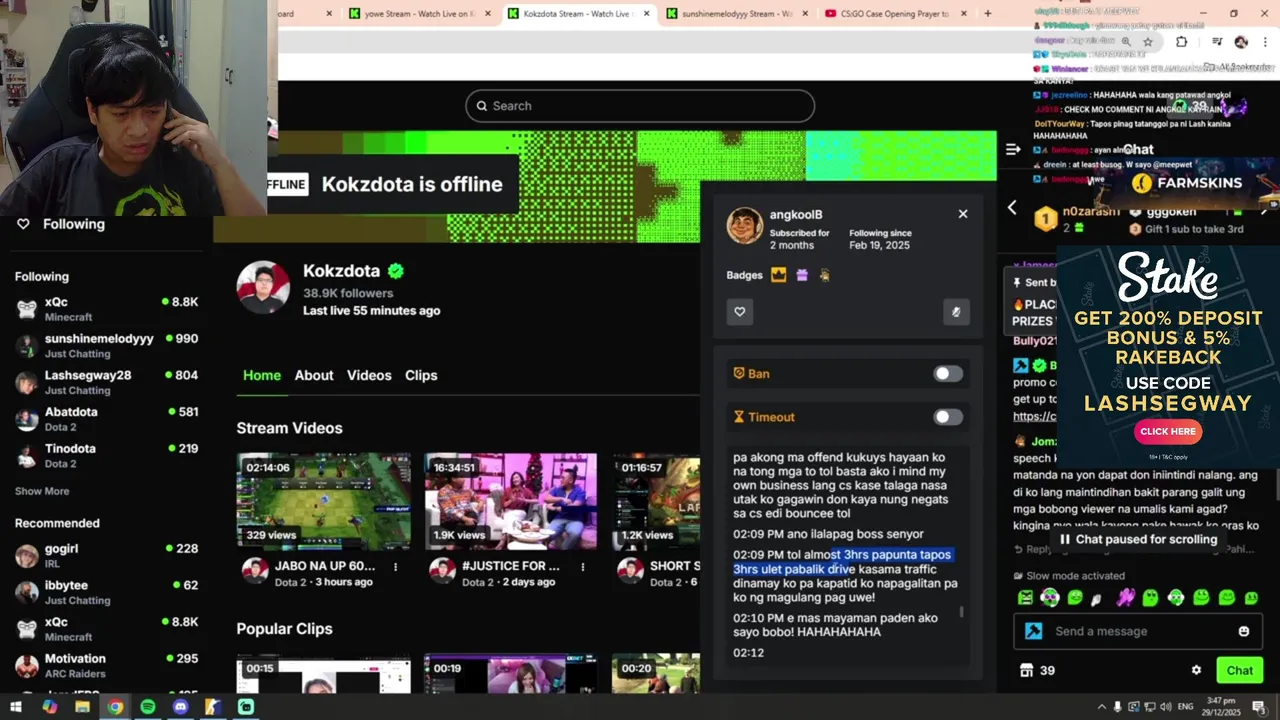Image resolution: width=1280 pixels, height=720 pixels.
Task: Open chat settings gear icon
Action: [1196, 670]
